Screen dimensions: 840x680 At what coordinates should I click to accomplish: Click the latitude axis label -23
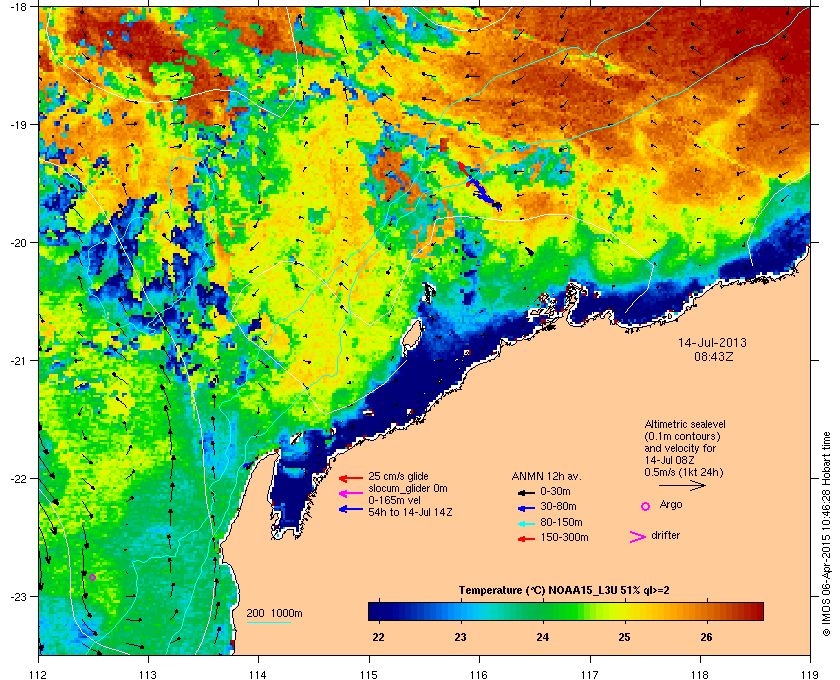point(19,596)
